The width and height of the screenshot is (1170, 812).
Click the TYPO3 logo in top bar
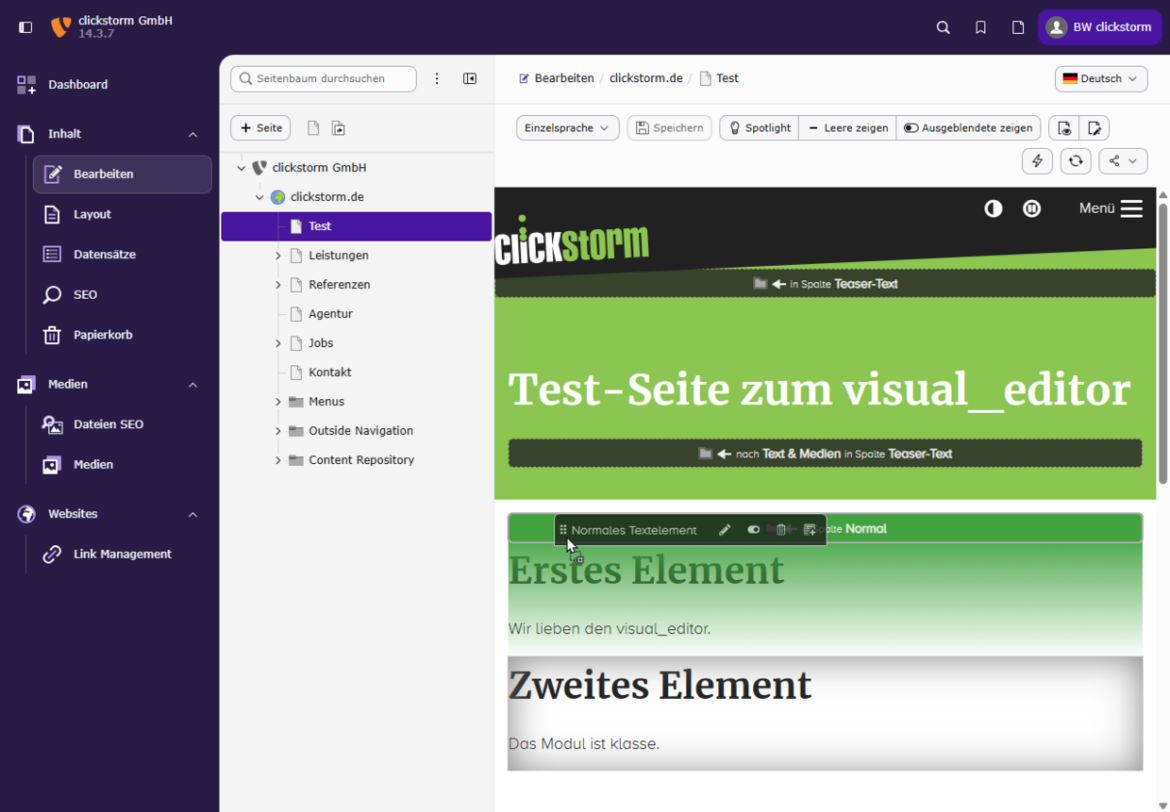(x=61, y=27)
